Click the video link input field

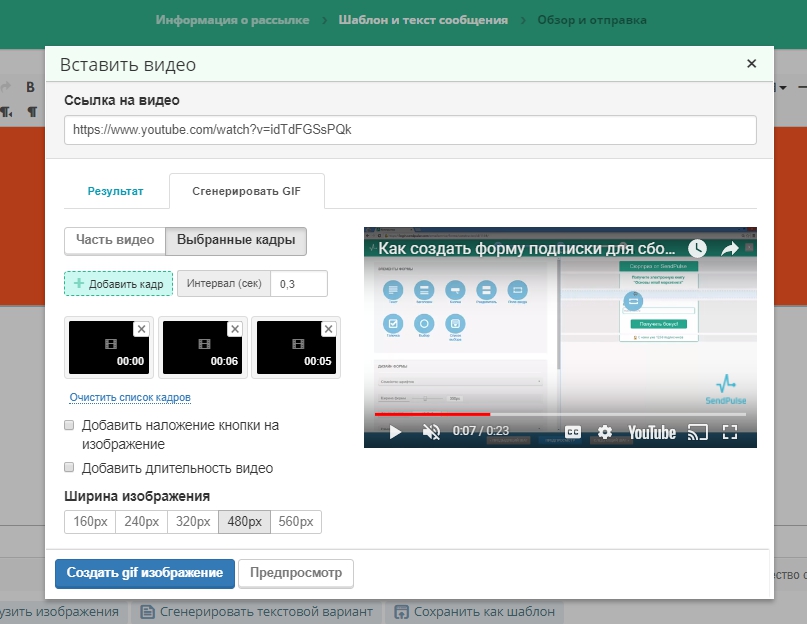pos(410,130)
